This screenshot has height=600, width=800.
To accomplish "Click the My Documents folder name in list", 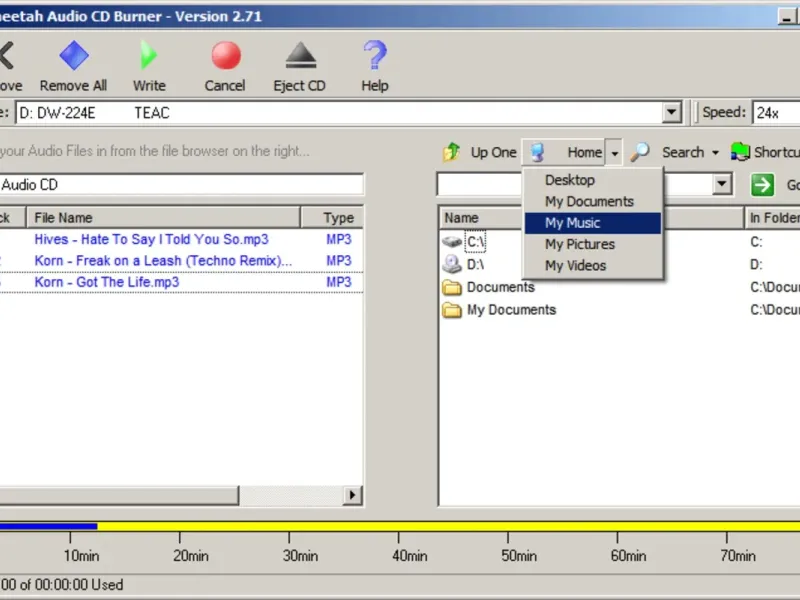I will (x=511, y=310).
